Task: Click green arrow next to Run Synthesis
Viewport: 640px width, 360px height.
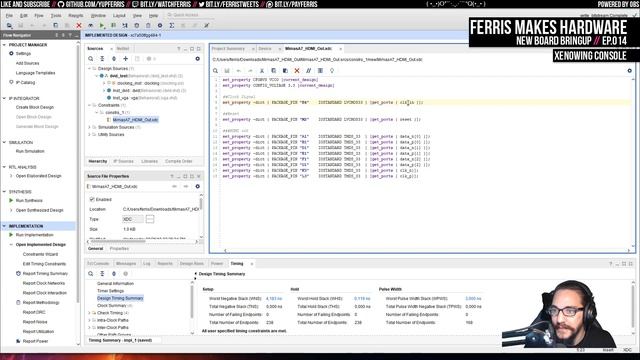Action: coord(11,200)
